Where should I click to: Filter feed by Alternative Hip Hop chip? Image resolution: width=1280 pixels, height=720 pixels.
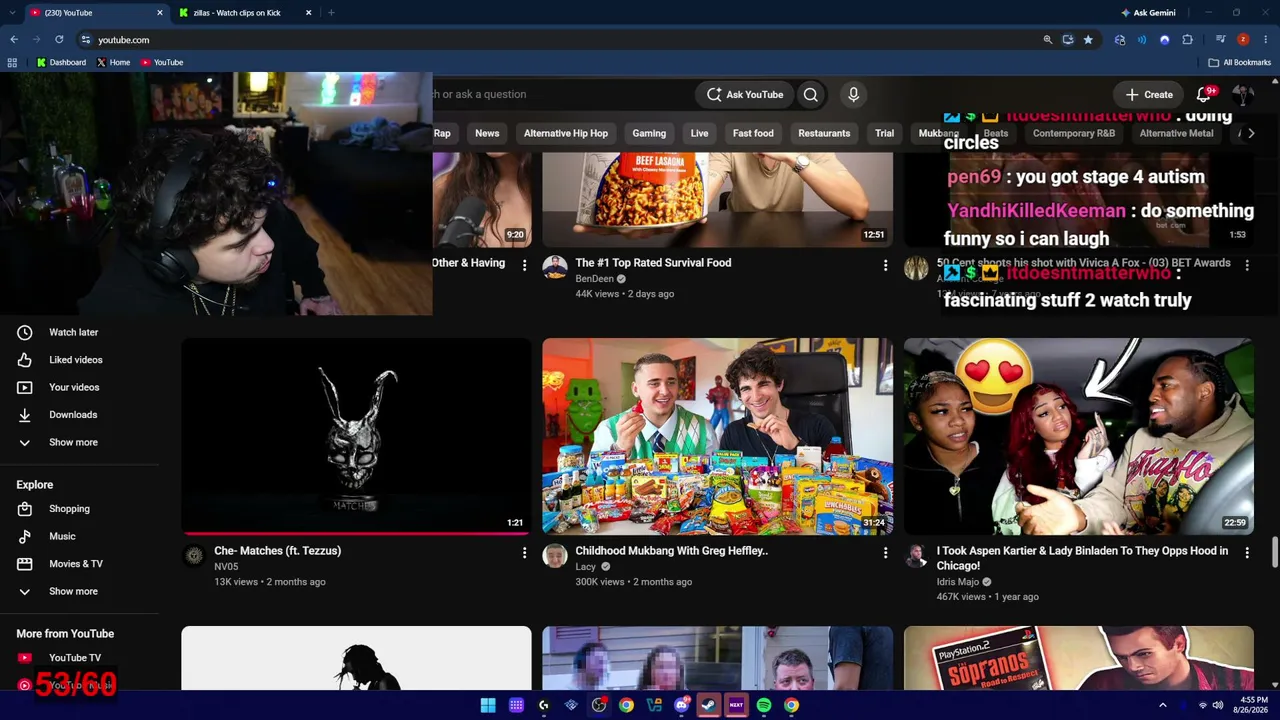click(566, 133)
